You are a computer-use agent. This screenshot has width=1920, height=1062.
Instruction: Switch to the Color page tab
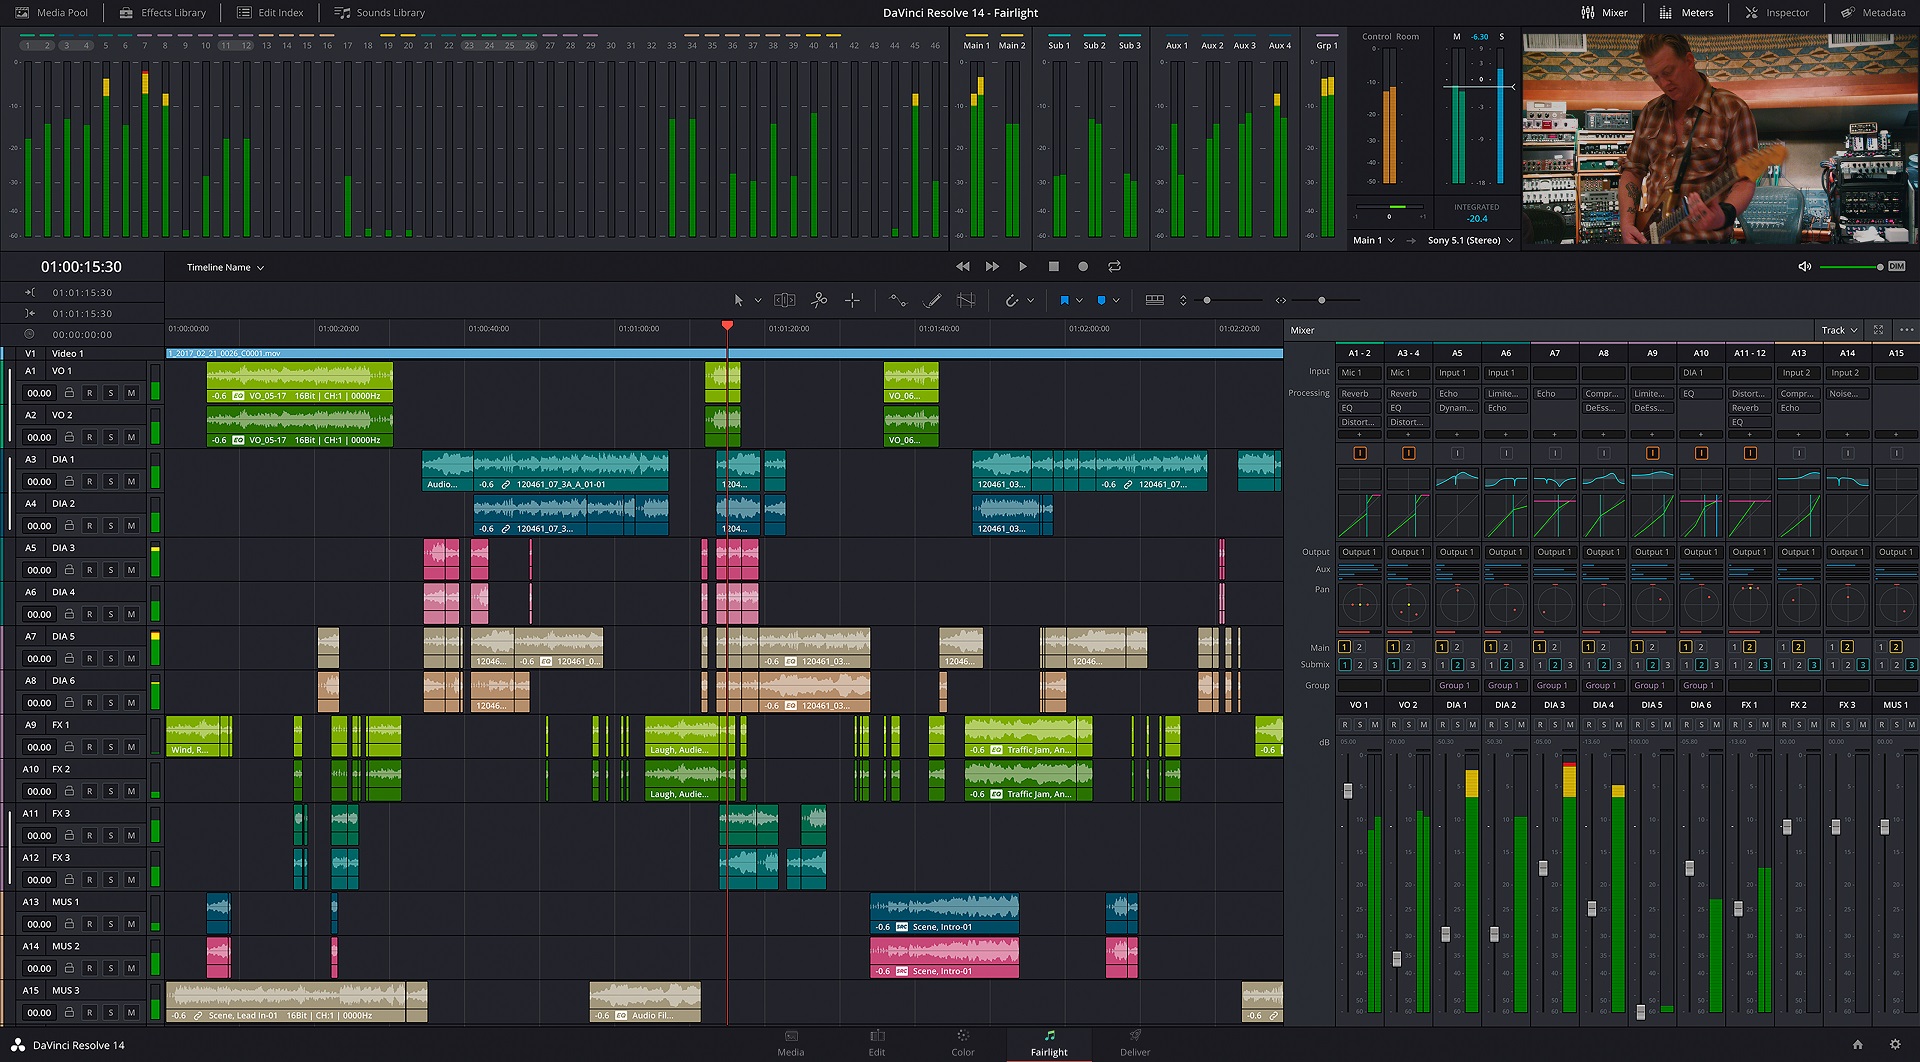coord(962,1043)
